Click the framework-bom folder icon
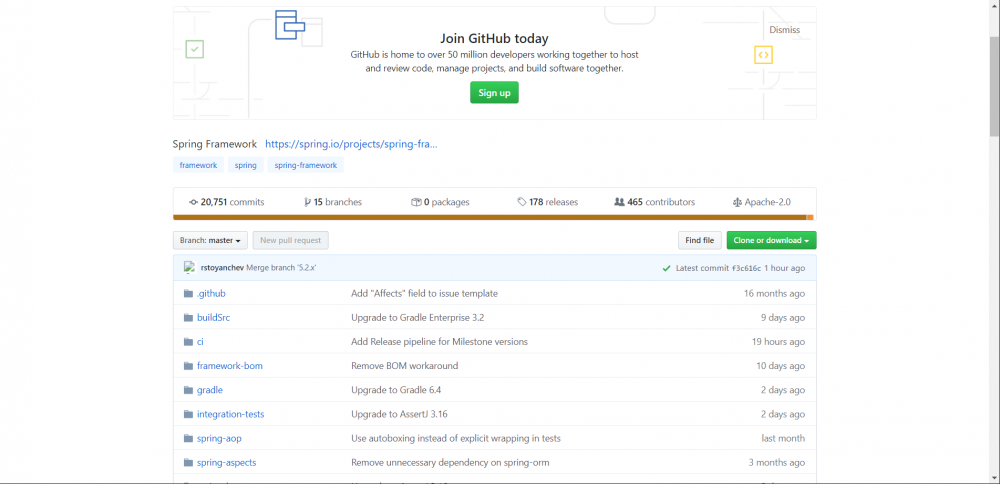 tap(188, 366)
